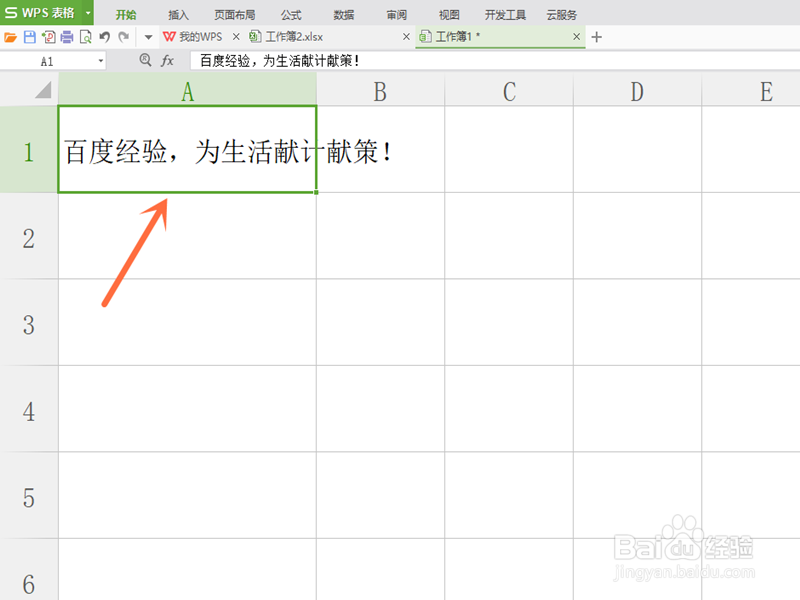The width and height of the screenshot is (800, 600).
Task: Click the fx insert function icon
Action: [167, 61]
